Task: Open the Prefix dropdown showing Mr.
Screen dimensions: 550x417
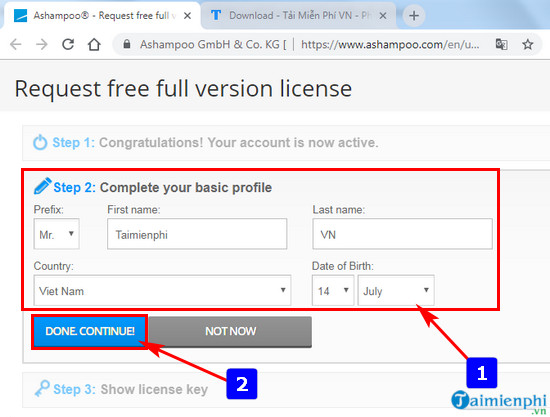Action: tap(56, 234)
